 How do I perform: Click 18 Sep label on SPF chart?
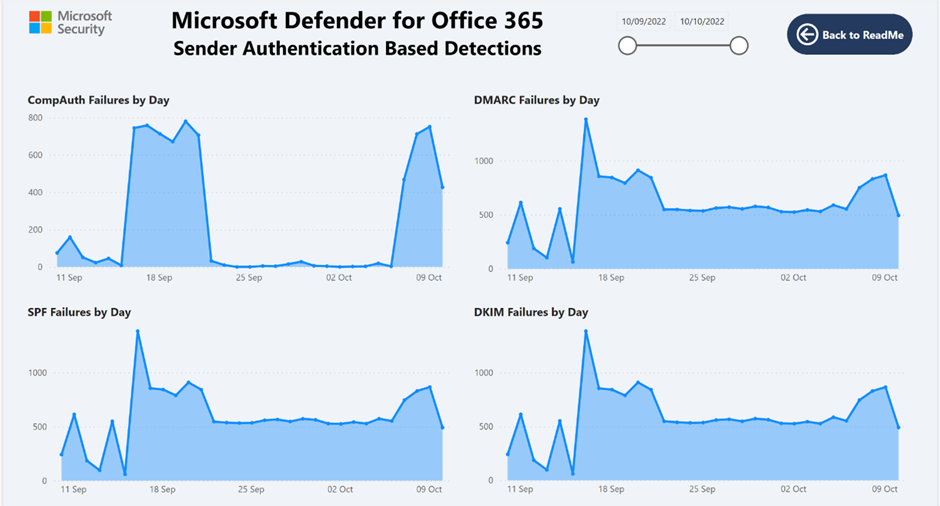tap(162, 489)
